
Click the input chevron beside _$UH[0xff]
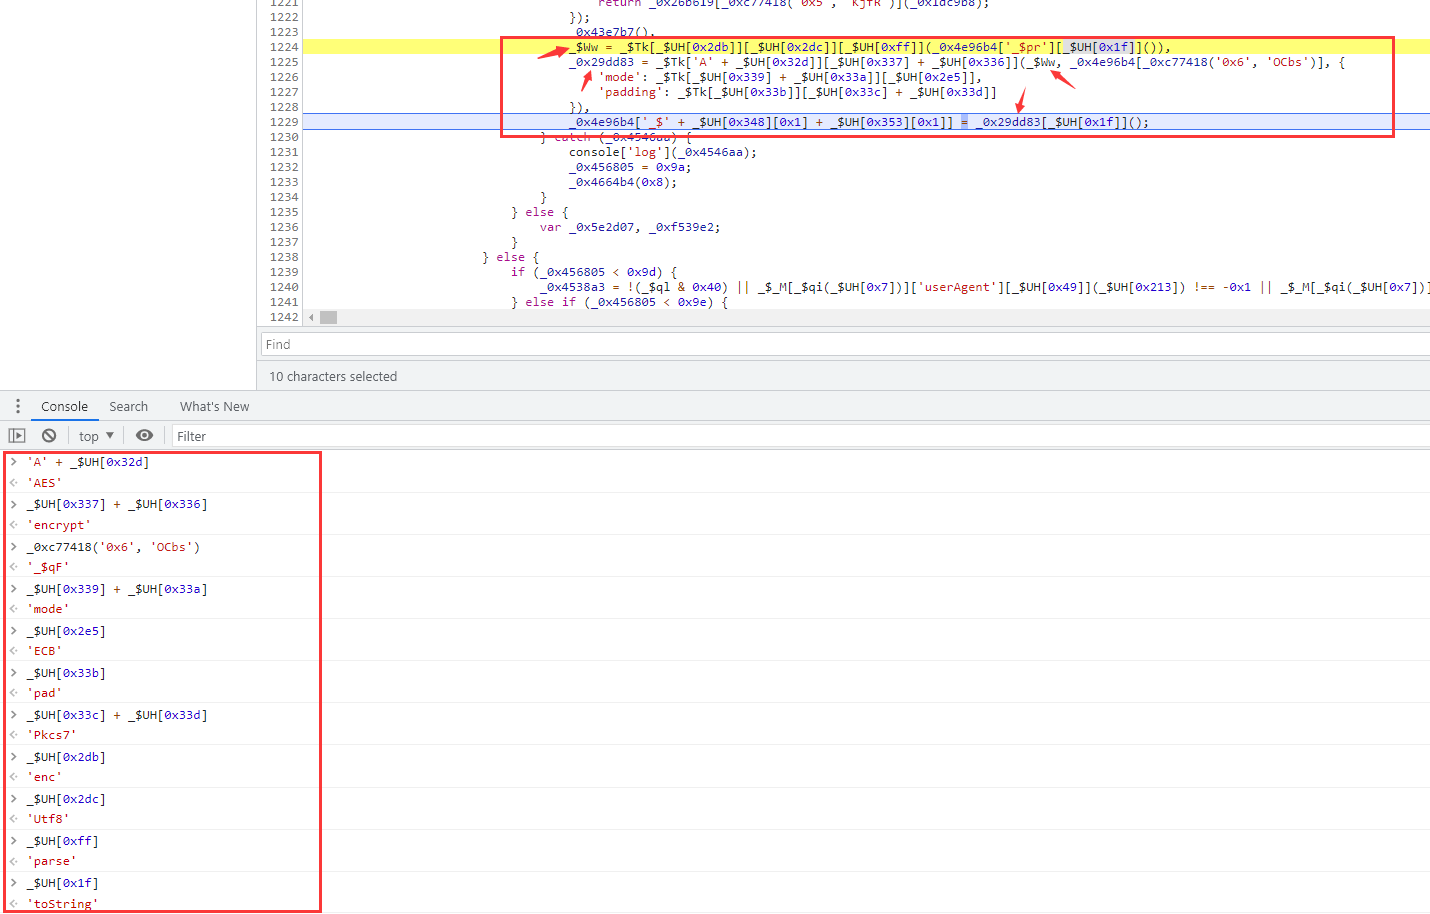(14, 841)
